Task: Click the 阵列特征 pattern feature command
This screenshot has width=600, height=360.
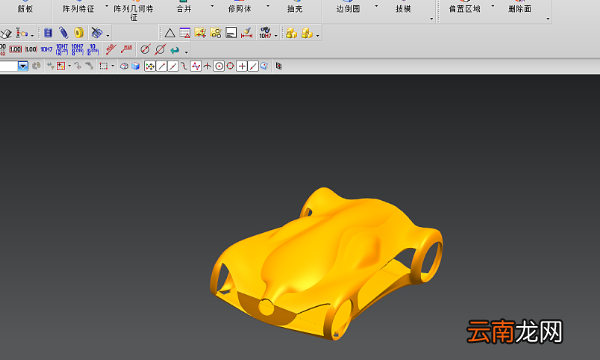Action: coord(78,8)
